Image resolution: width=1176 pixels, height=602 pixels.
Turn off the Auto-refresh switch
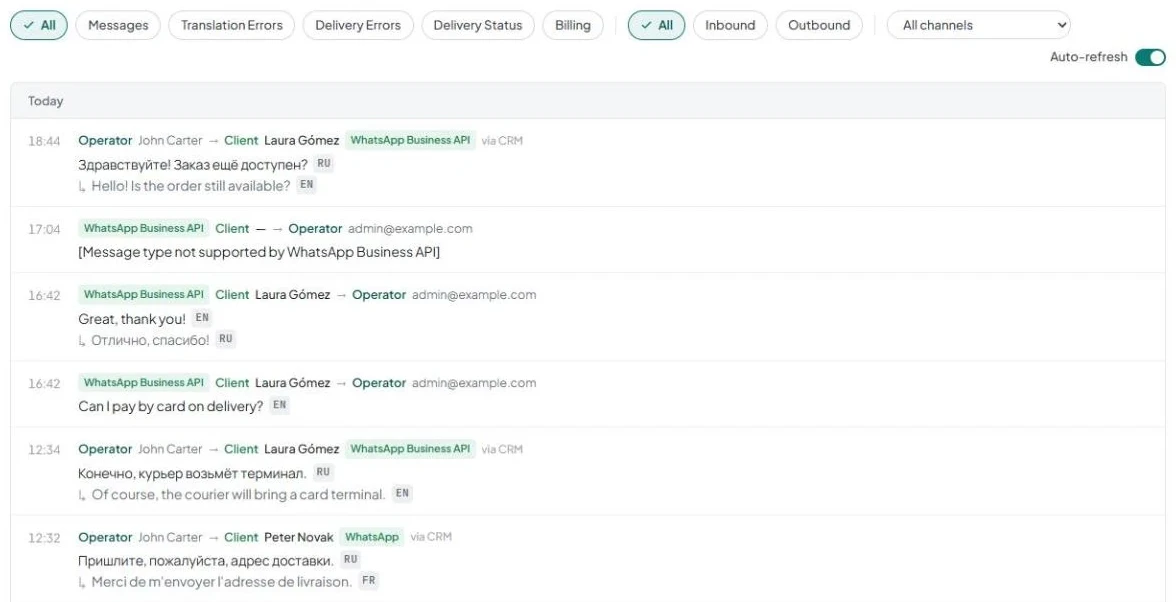click(x=1150, y=57)
